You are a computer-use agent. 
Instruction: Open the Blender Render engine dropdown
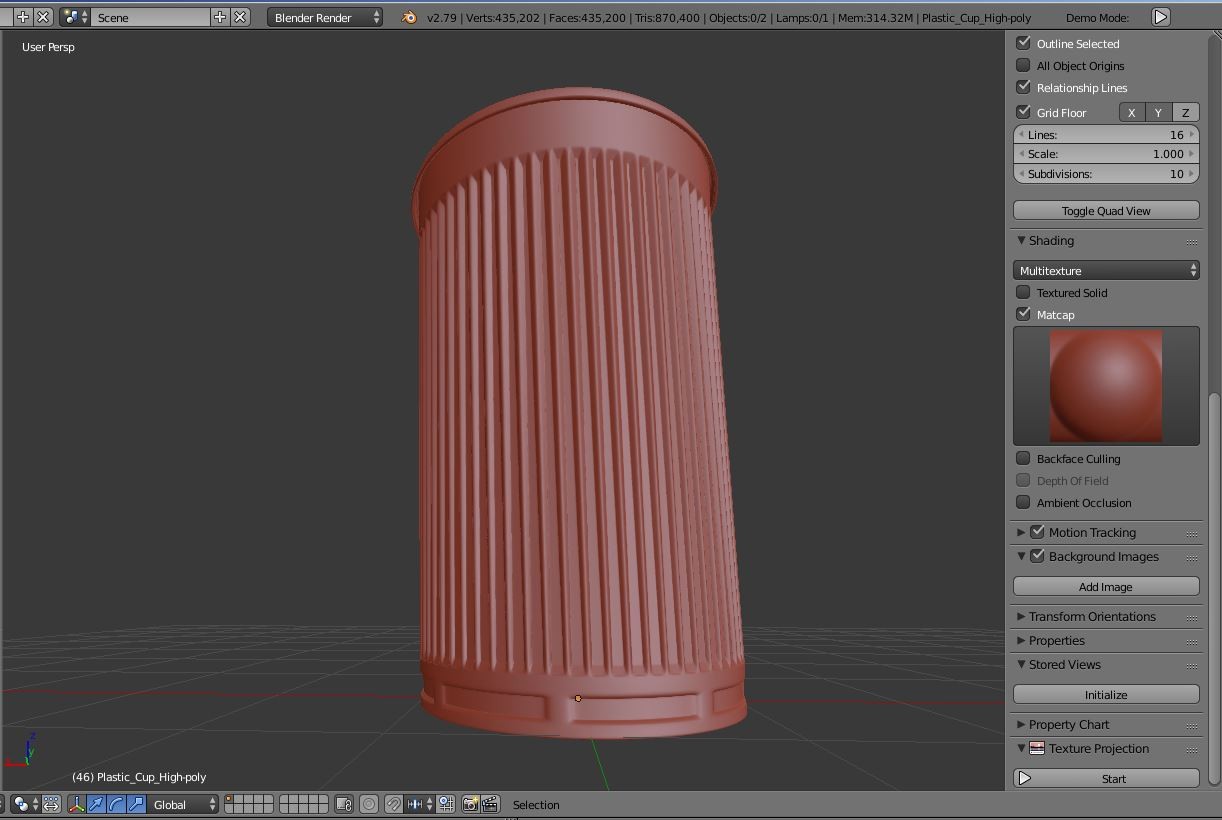pyautogui.click(x=325, y=16)
